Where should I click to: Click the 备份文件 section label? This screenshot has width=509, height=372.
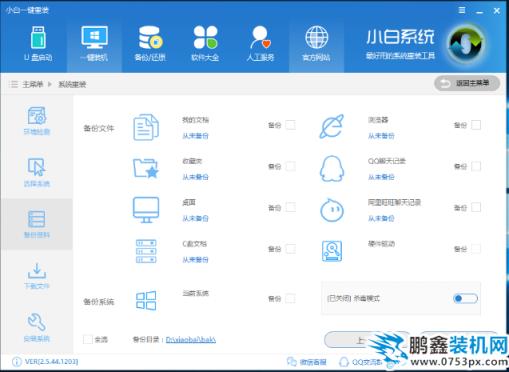99,128
